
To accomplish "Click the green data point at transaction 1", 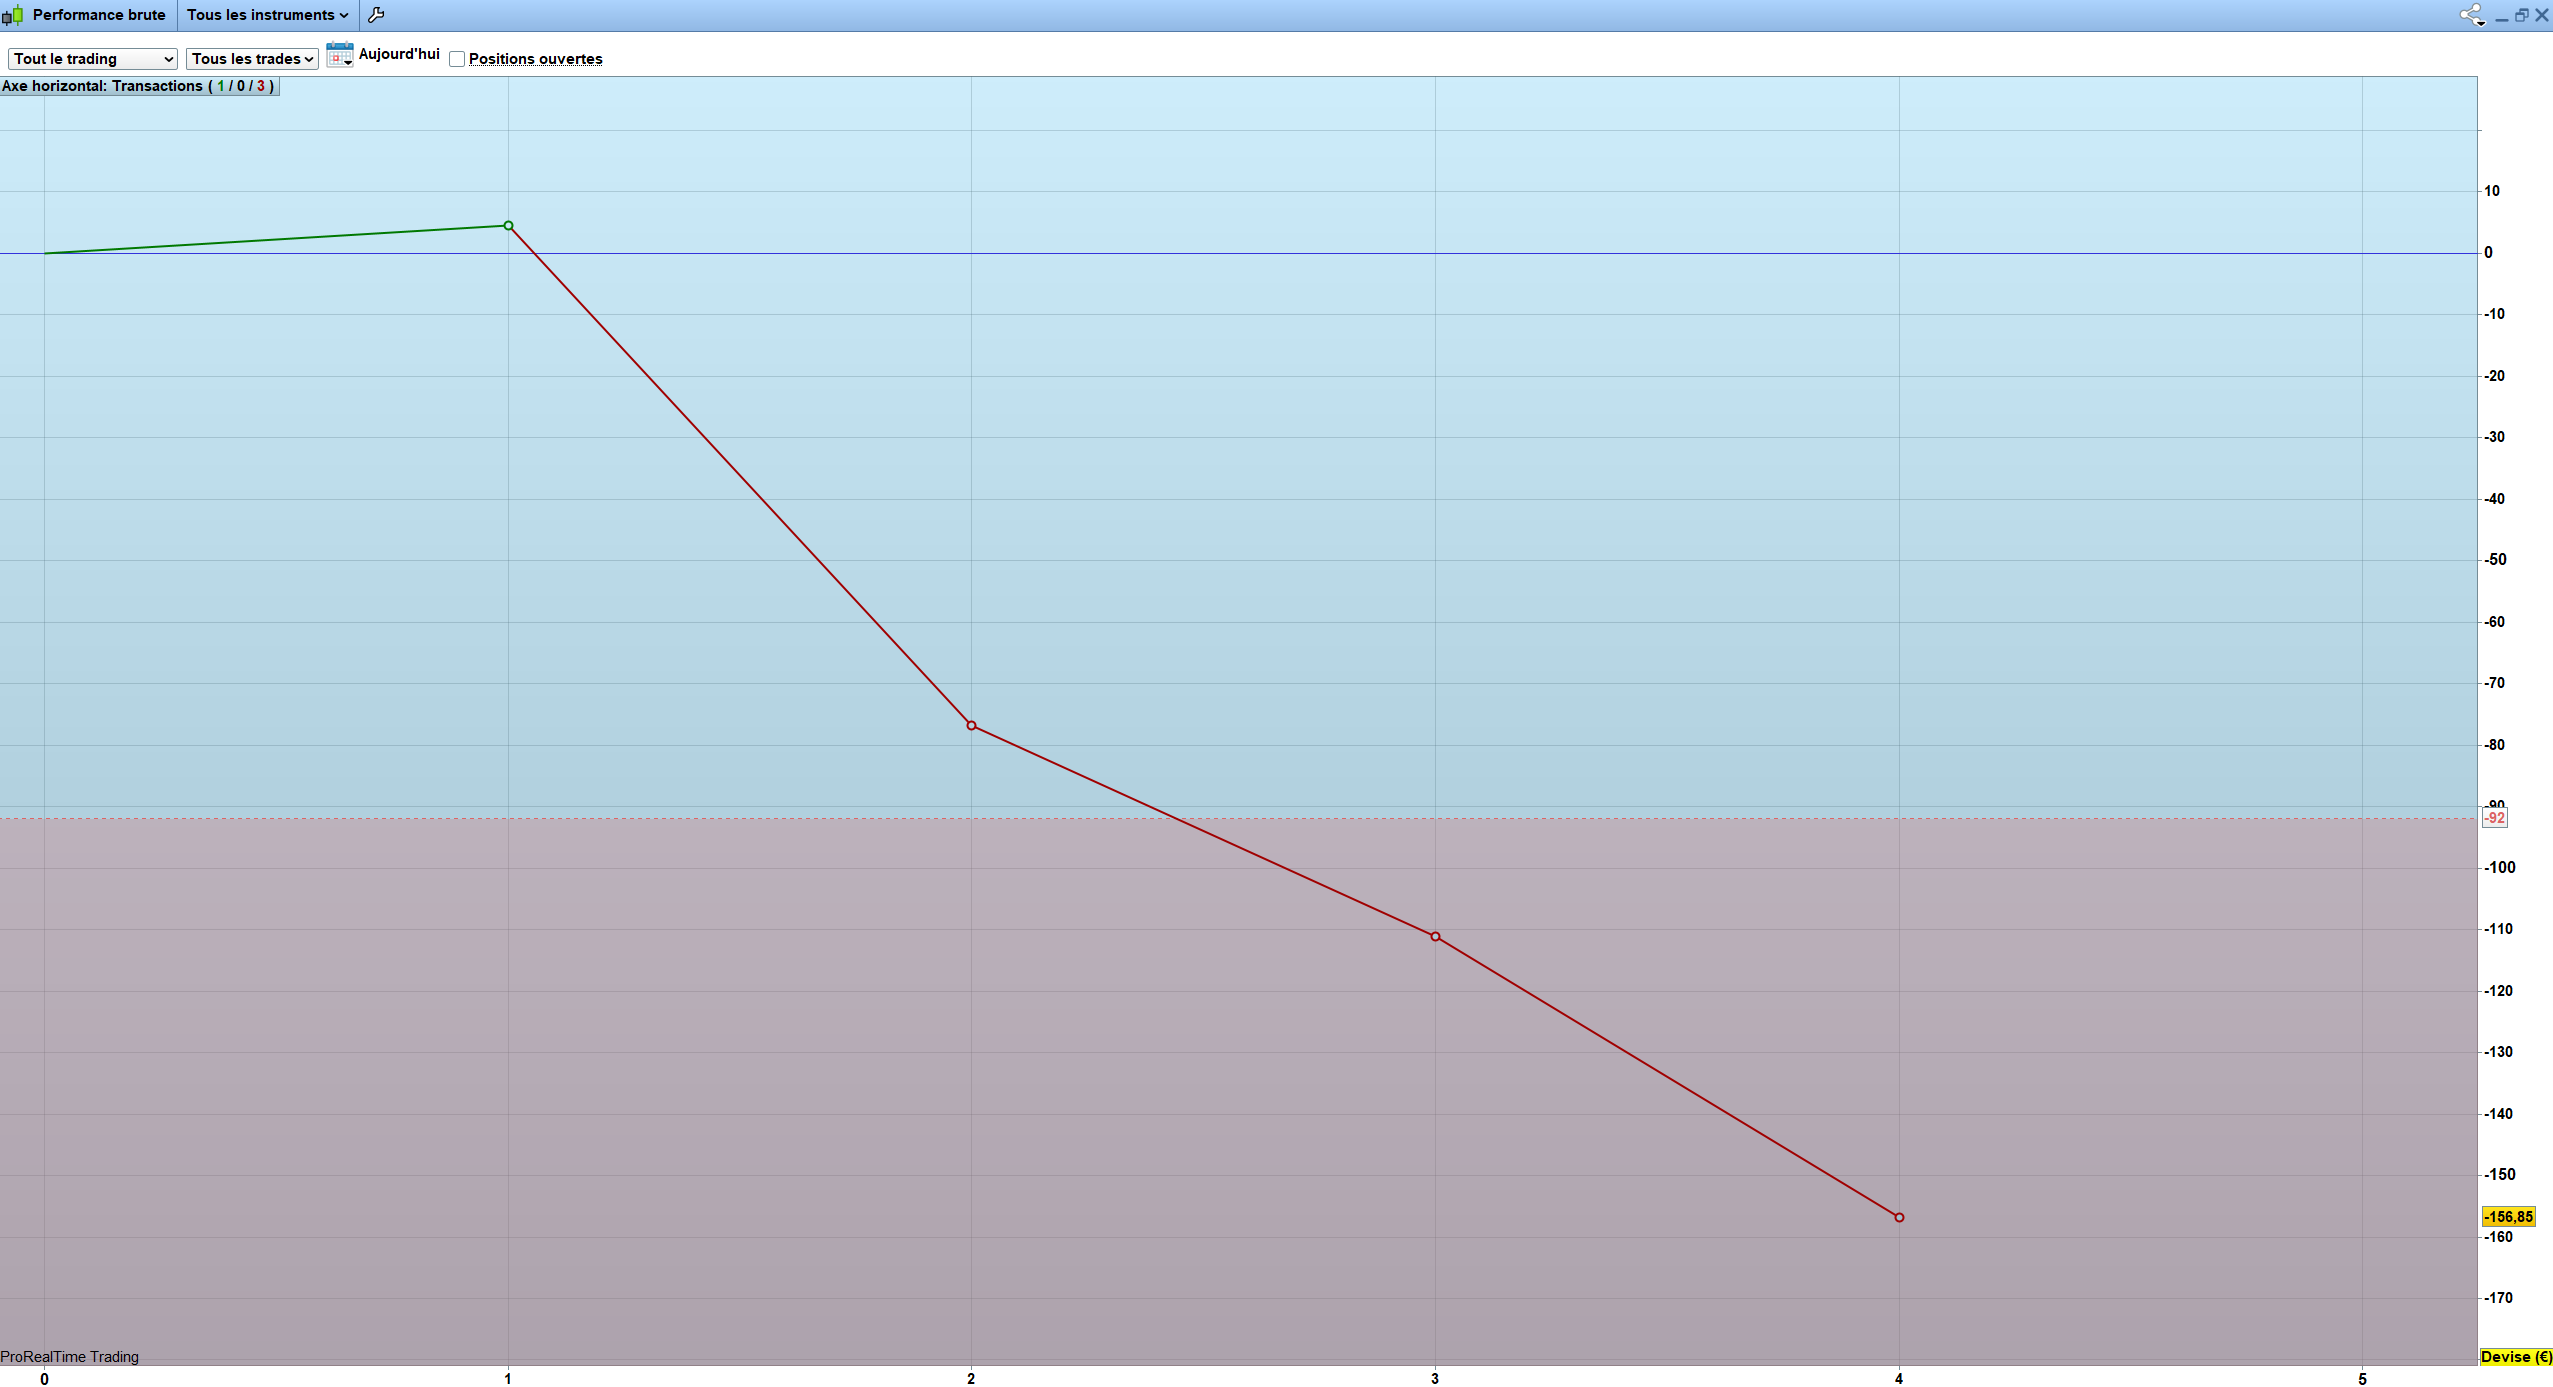I will coord(508,226).
